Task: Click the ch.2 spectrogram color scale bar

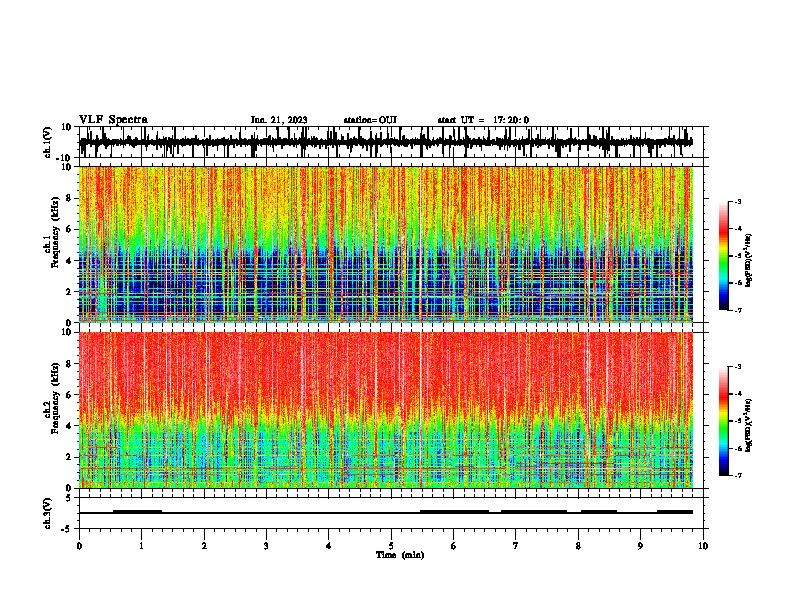Action: pyautogui.click(x=723, y=421)
